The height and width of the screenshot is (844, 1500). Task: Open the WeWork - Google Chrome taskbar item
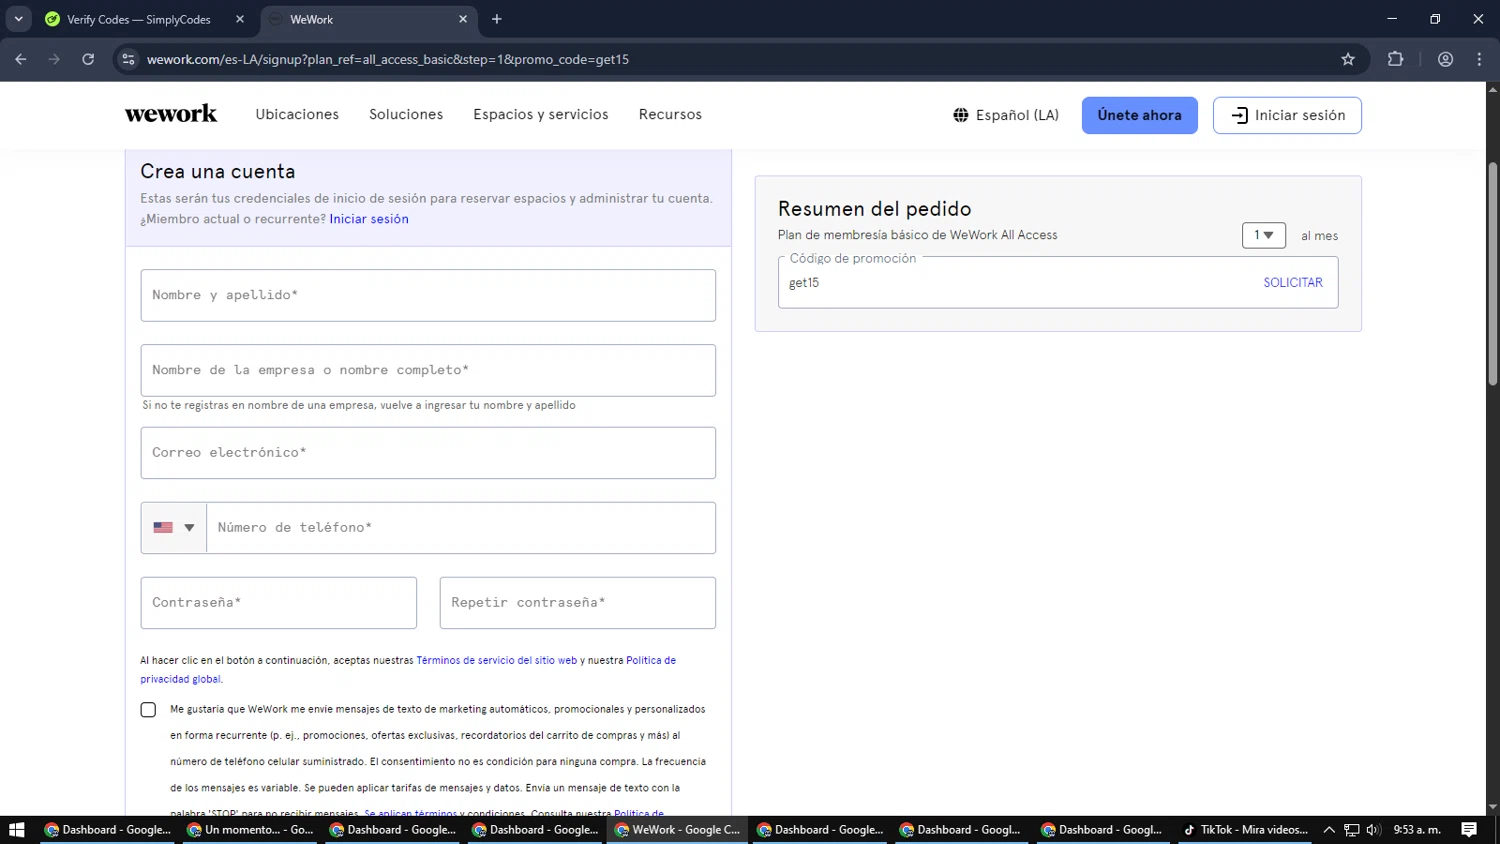click(x=678, y=830)
